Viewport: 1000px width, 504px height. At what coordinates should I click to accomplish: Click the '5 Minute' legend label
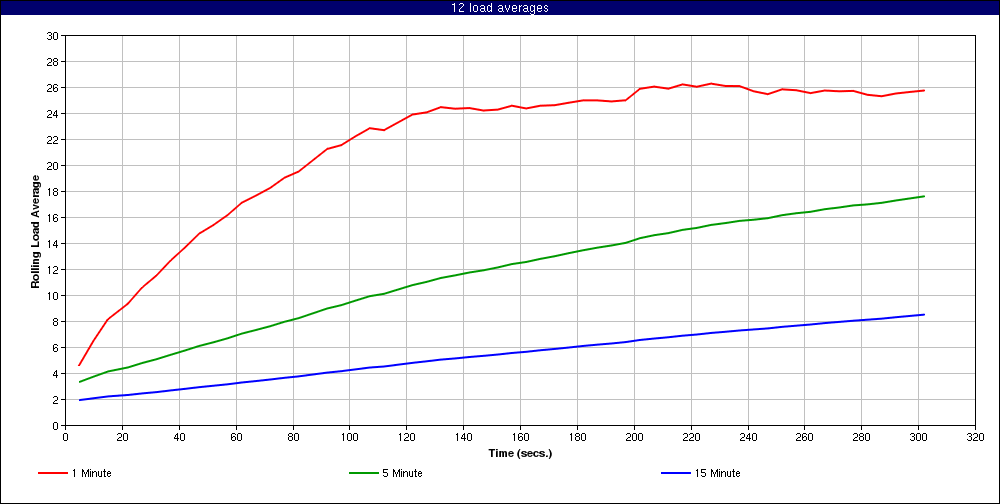tap(404, 473)
